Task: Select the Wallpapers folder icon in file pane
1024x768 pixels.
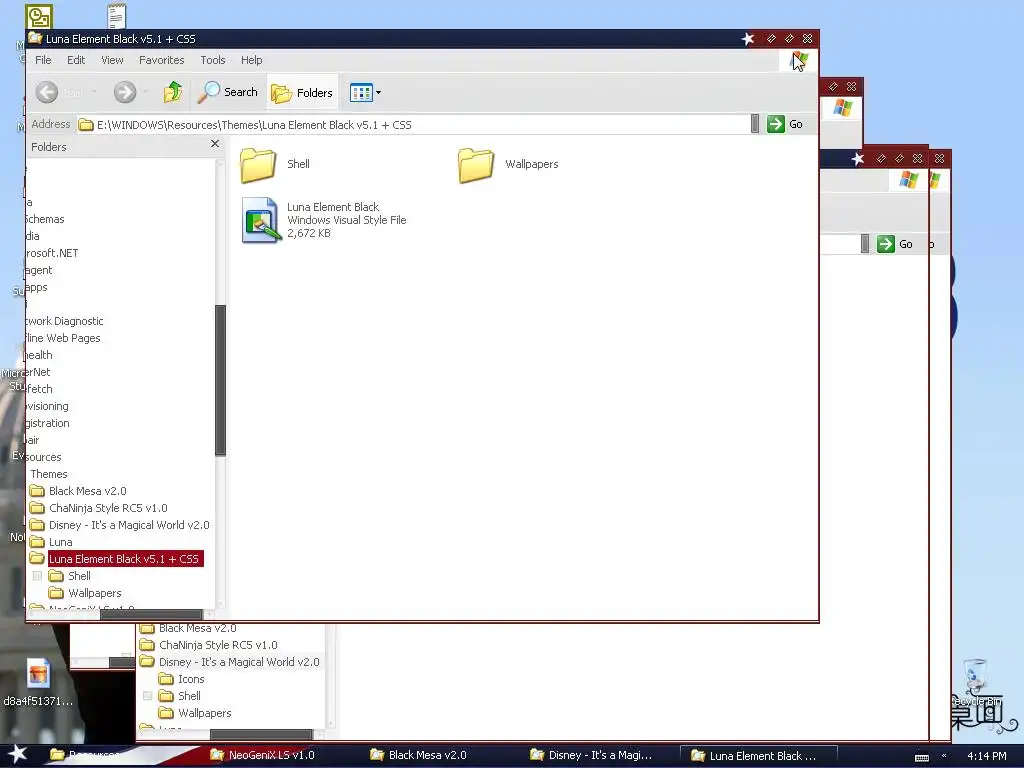Action: (x=476, y=165)
